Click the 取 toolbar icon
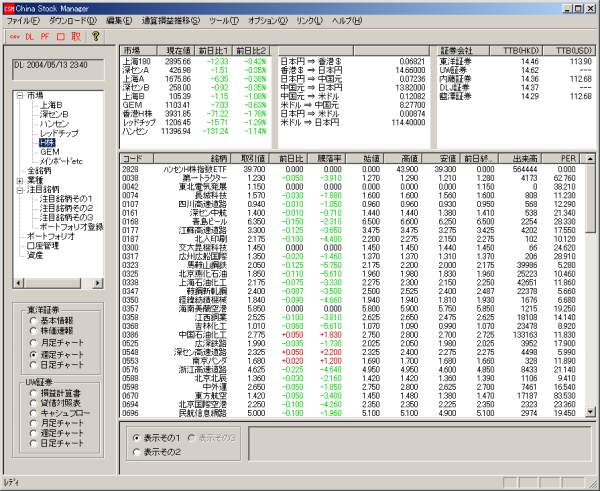 point(76,36)
